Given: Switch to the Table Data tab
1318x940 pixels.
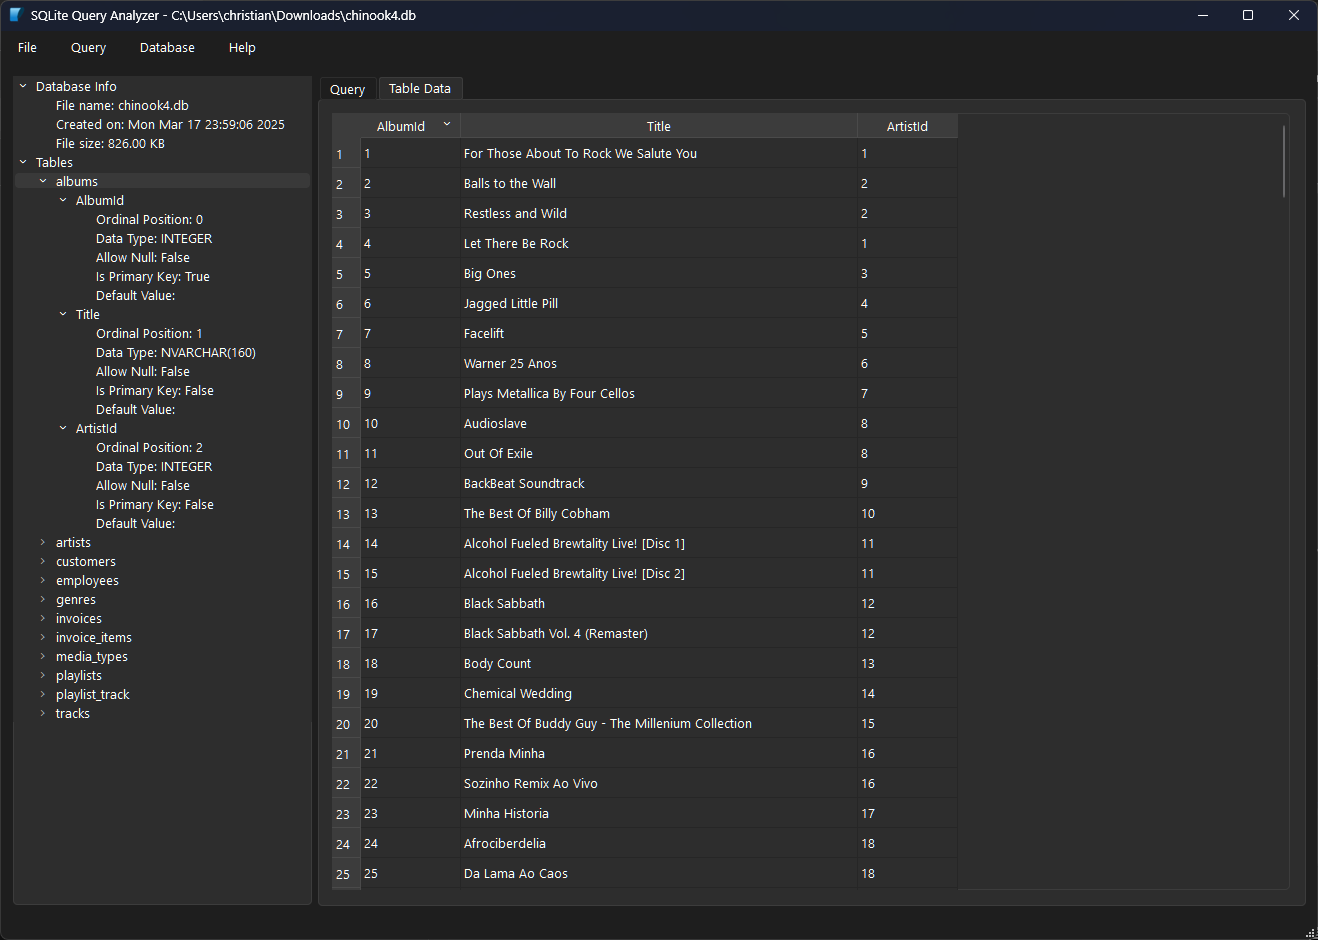Looking at the screenshot, I should (x=420, y=88).
